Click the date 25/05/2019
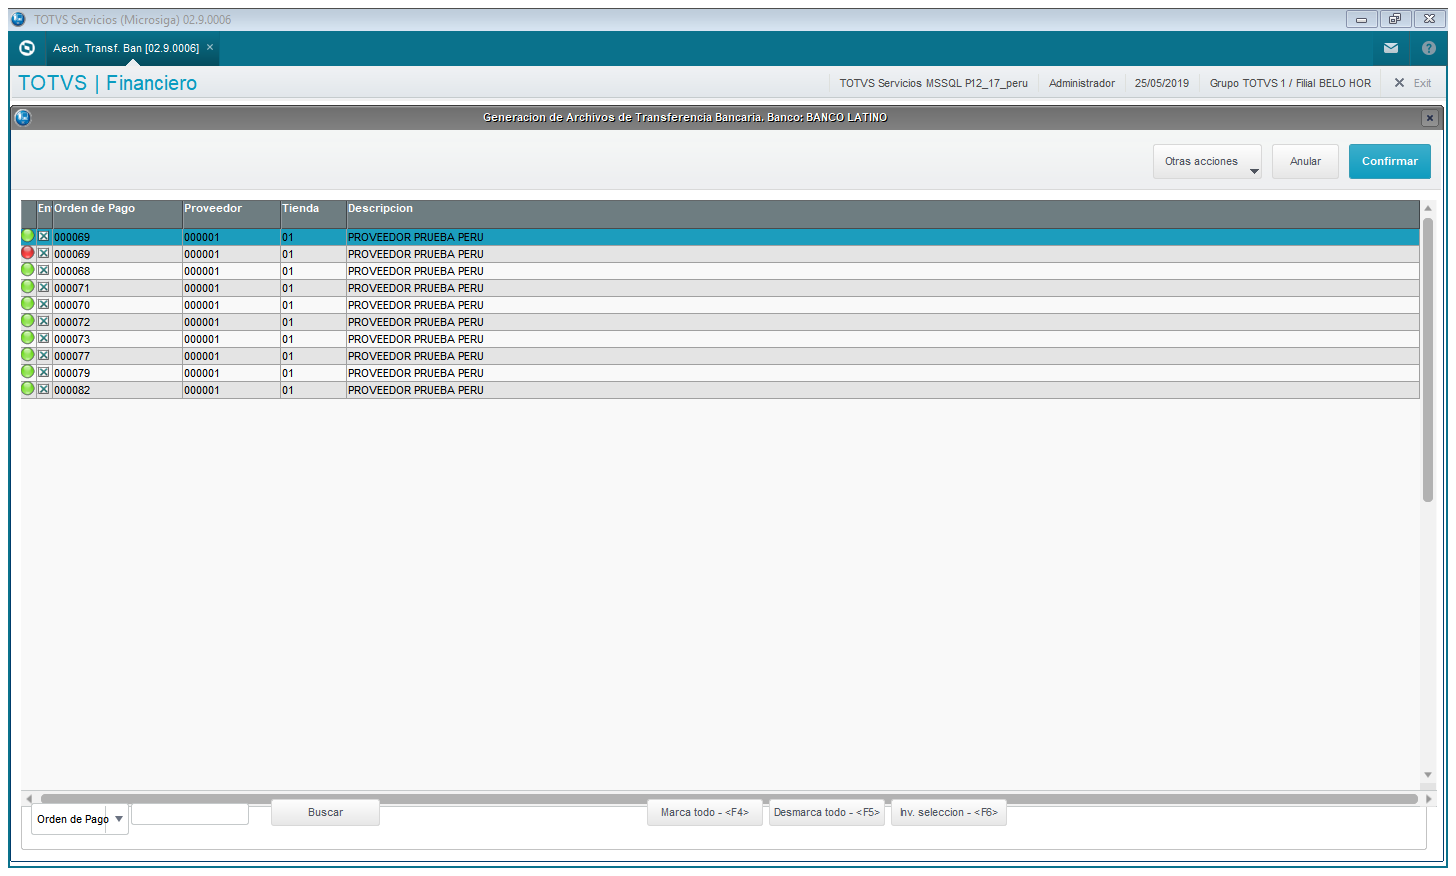This screenshot has width=1456, height=876. point(1161,83)
